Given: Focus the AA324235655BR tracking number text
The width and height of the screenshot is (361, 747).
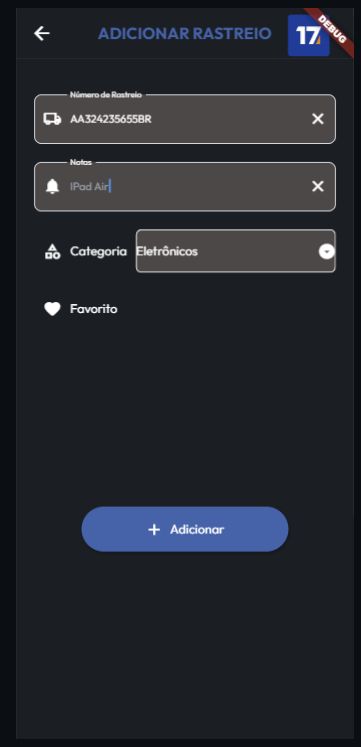Looking at the screenshot, I should tap(111, 119).
